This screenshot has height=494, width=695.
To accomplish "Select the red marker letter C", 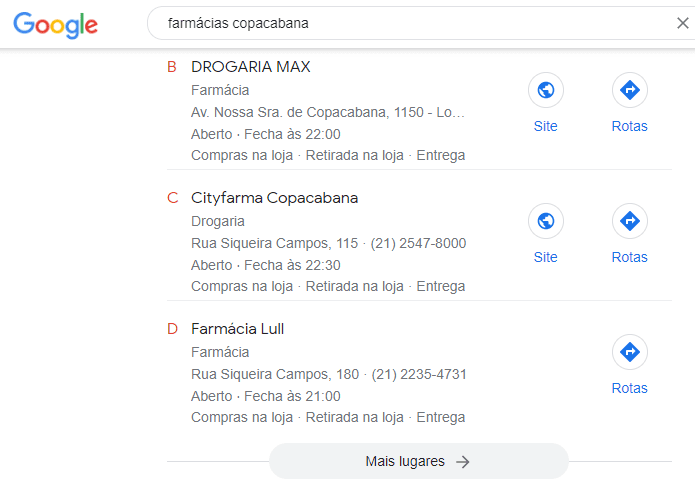I will click(172, 198).
